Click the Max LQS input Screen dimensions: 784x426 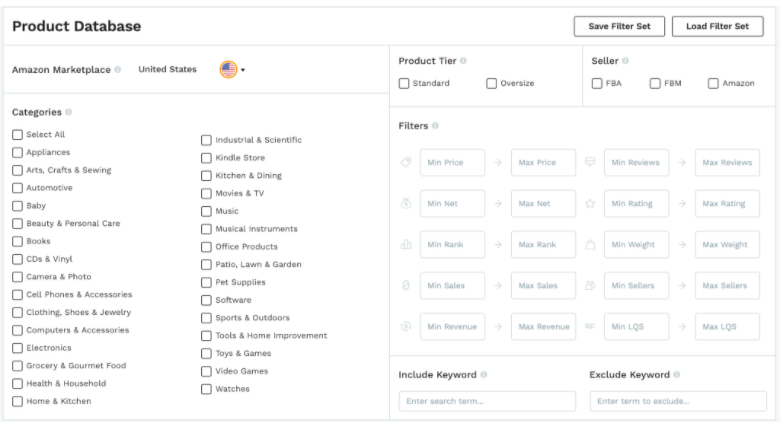point(728,326)
